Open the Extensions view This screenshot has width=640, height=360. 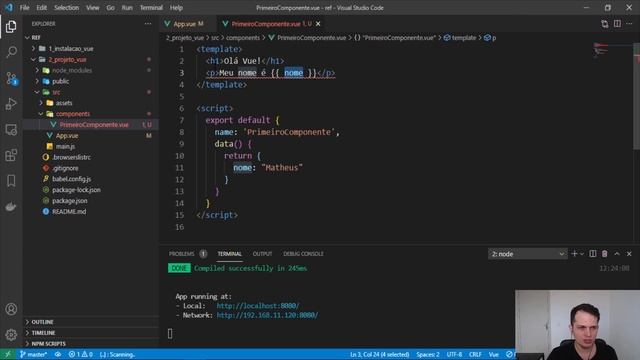pyautogui.click(x=11, y=155)
